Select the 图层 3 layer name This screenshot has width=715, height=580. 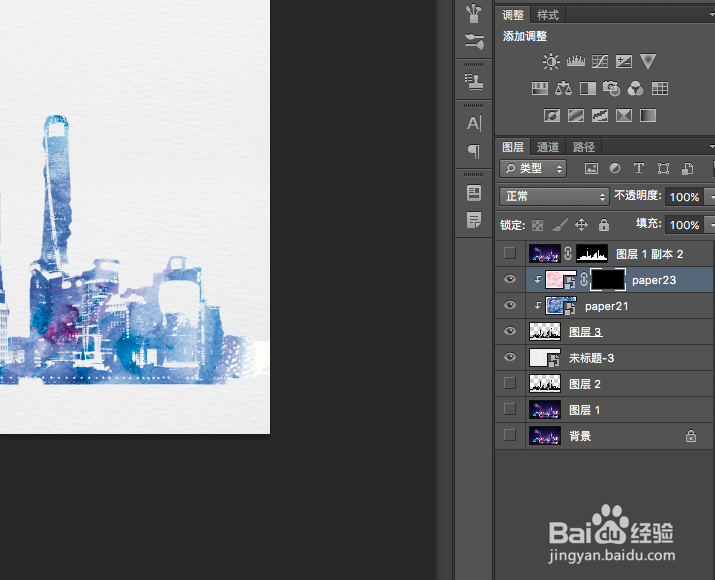click(585, 332)
